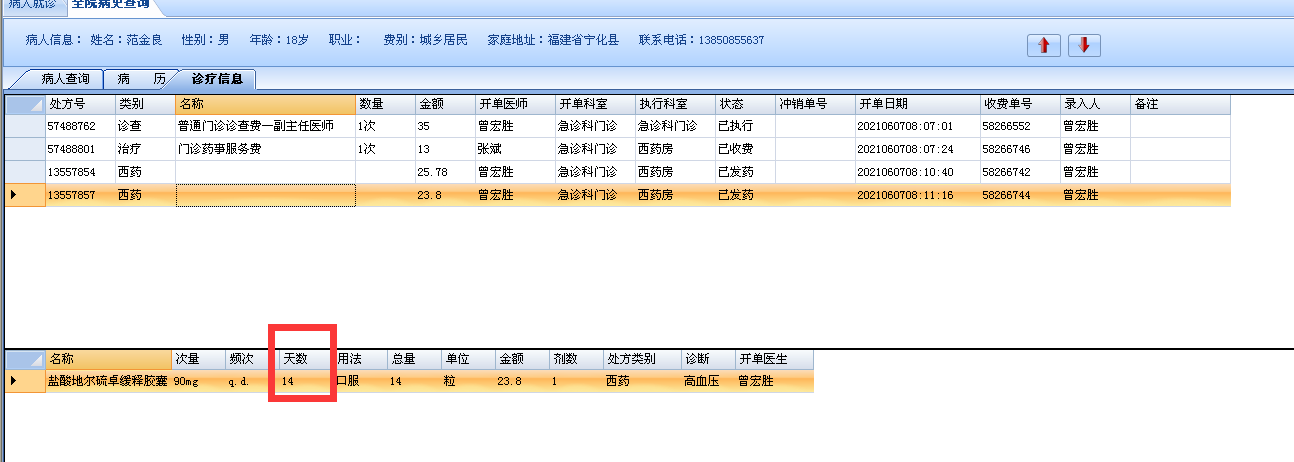This screenshot has height=462, width=1294.
Task: Click the 普通门诊诊查费一副主任医师 cell
Action: coord(265,127)
